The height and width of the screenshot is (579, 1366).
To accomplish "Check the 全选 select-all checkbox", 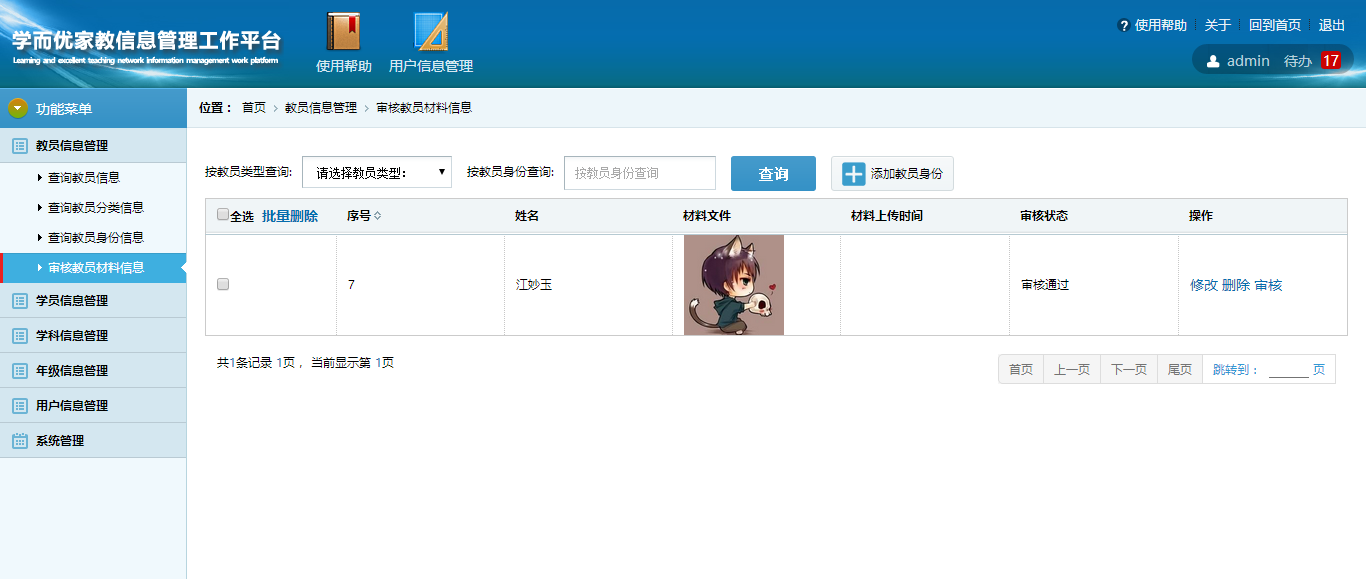I will coord(223,215).
